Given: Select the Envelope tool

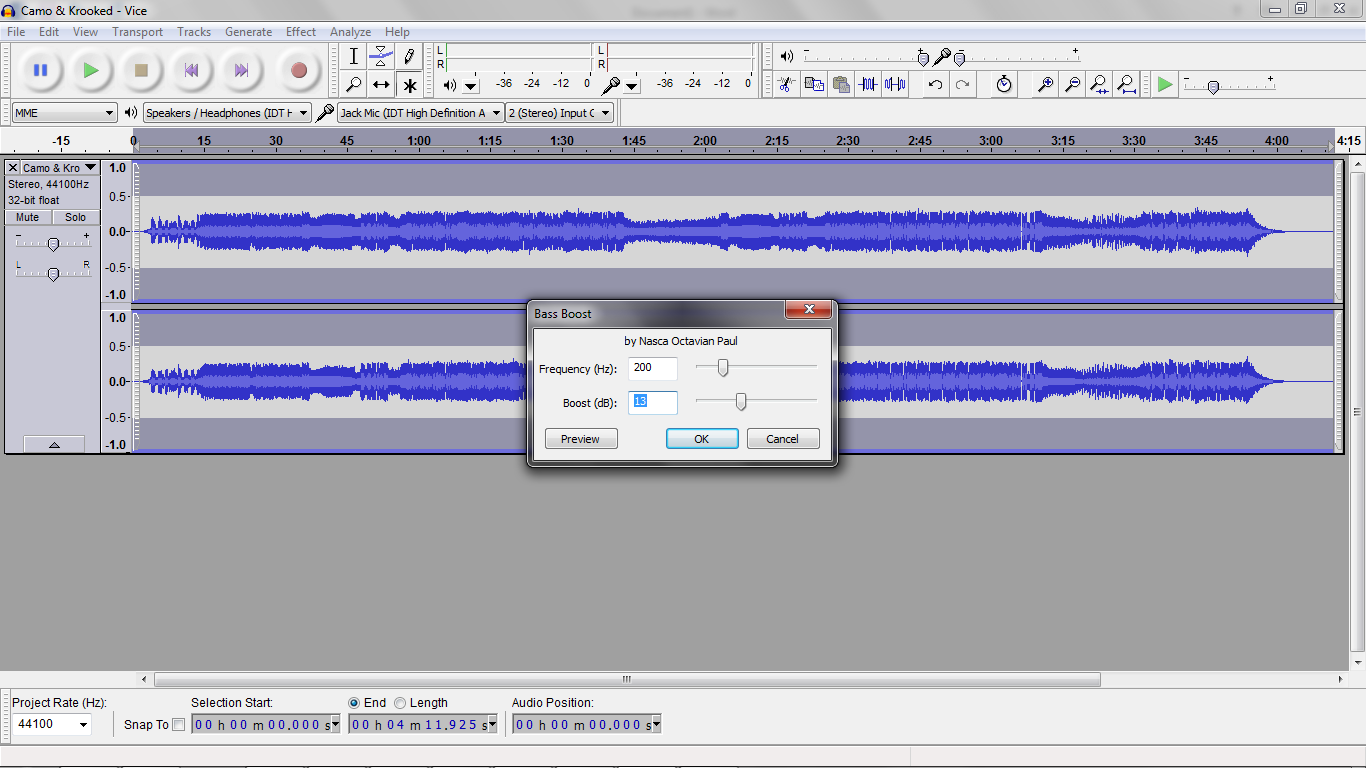Looking at the screenshot, I should 381,56.
